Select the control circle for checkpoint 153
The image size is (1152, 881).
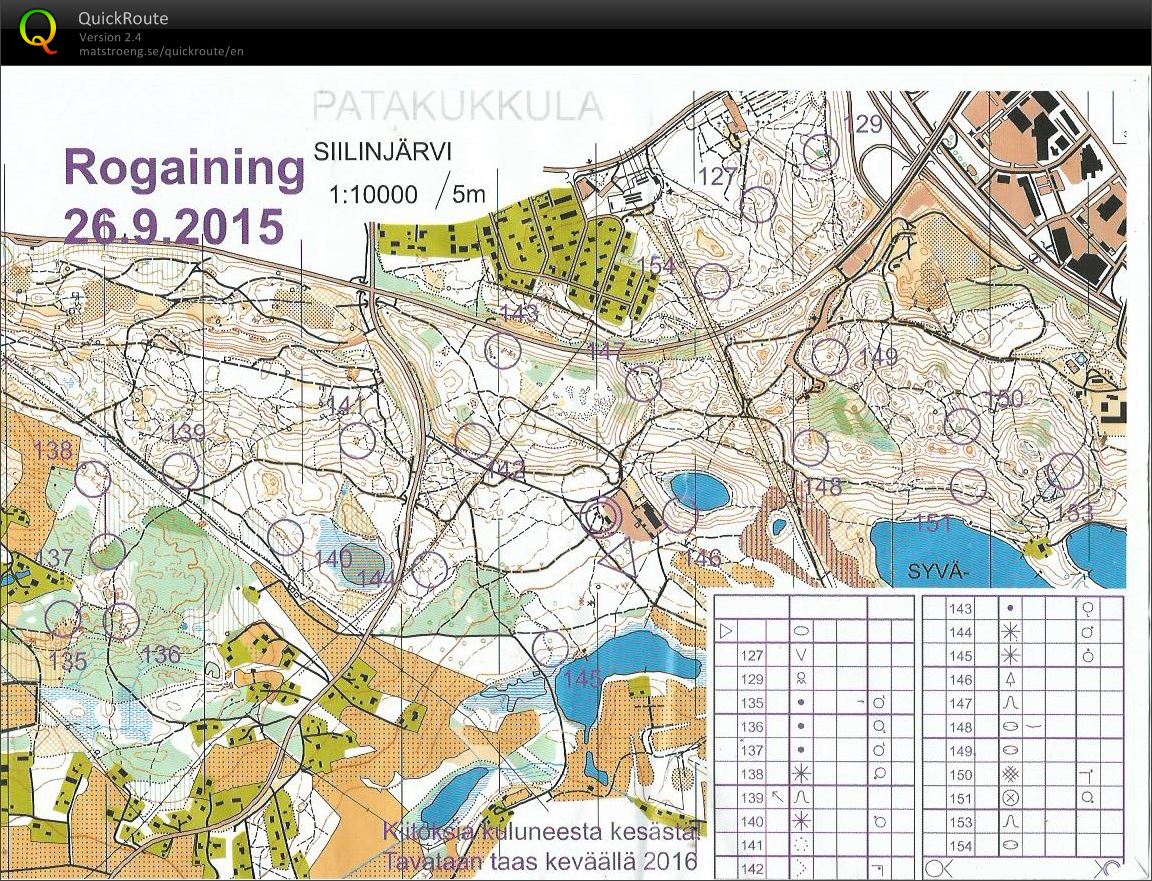pos(1066,470)
